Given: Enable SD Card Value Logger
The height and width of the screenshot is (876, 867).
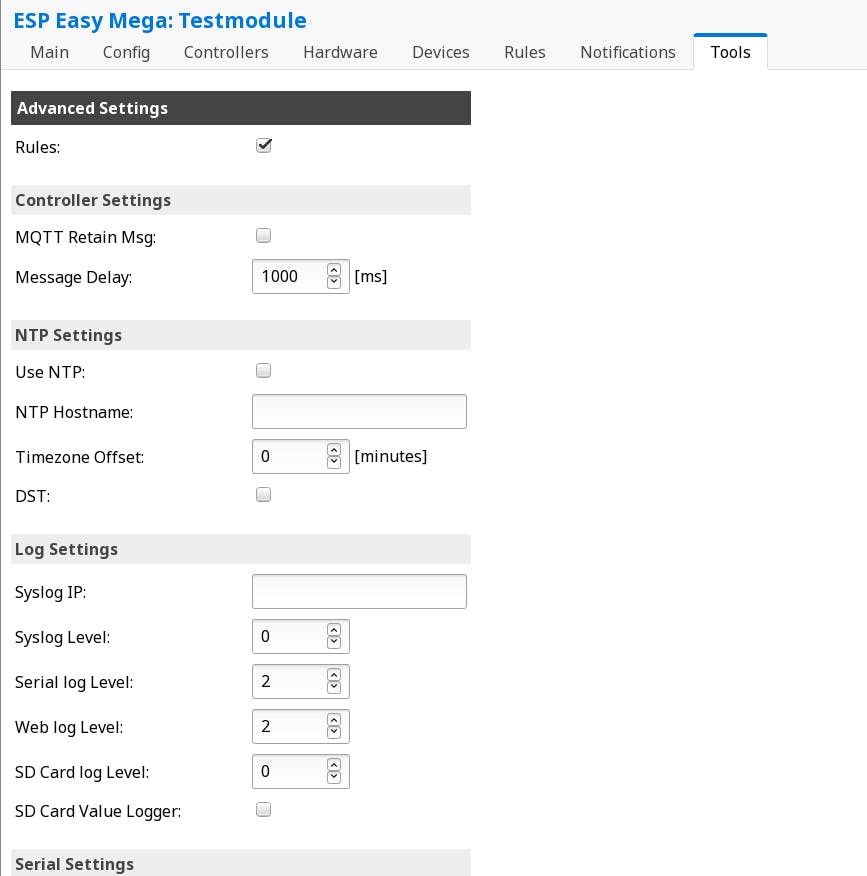Looking at the screenshot, I should tap(264, 809).
